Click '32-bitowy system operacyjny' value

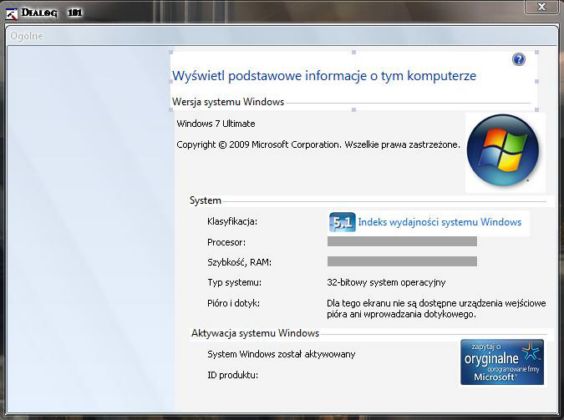click(386, 283)
